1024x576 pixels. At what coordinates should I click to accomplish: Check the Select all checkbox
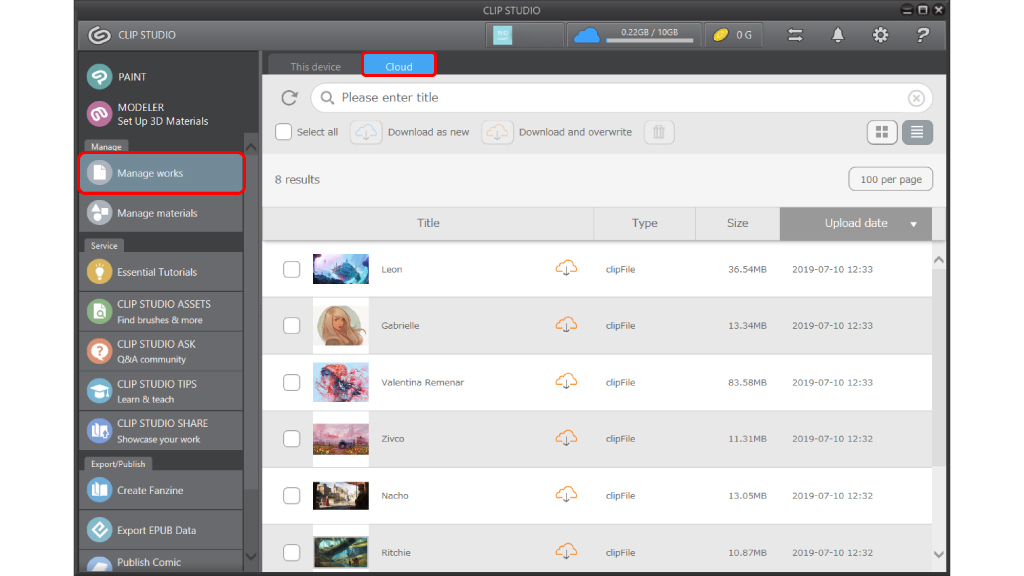click(x=284, y=132)
